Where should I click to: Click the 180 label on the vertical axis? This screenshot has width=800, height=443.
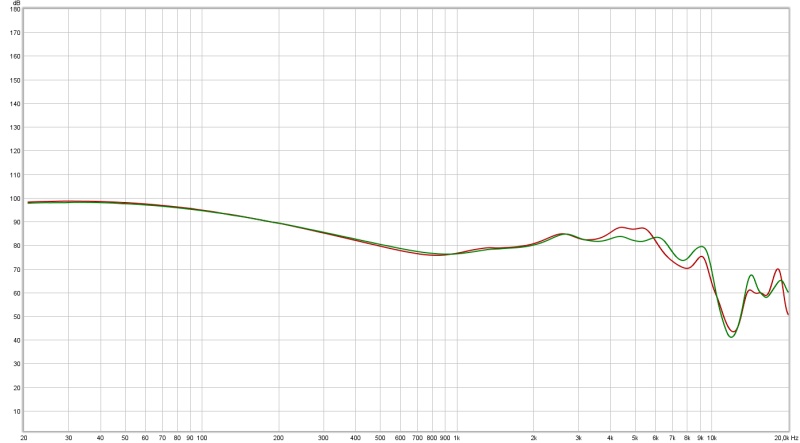[x=14, y=9]
